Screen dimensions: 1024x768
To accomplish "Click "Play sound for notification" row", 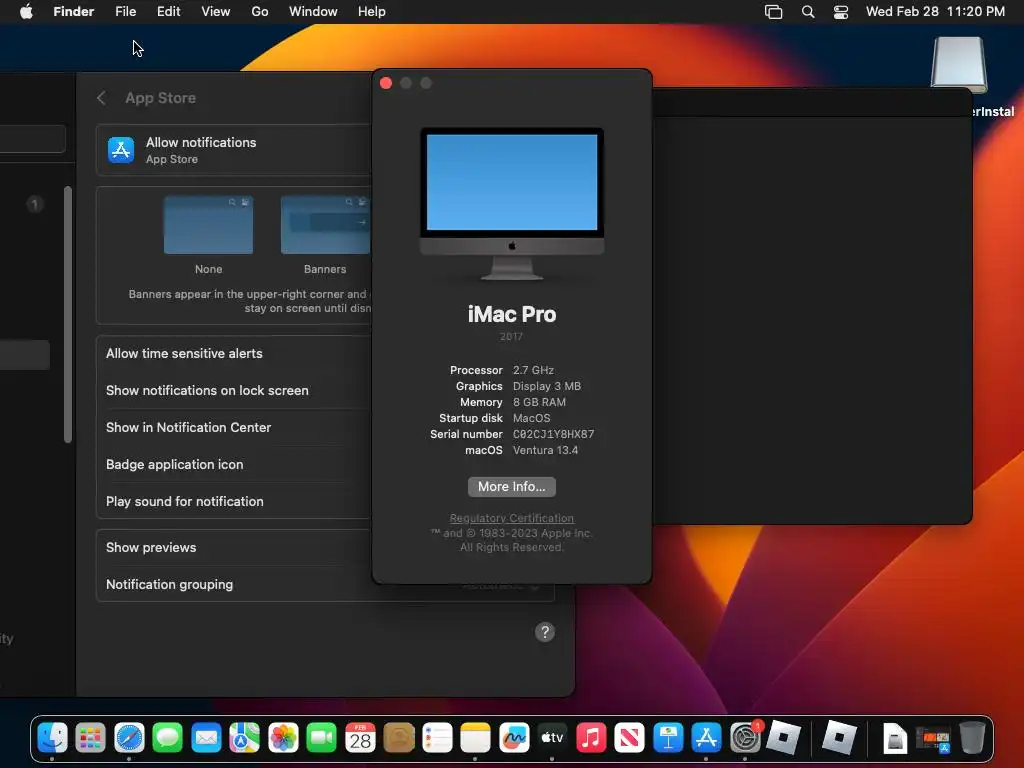I will (x=234, y=502).
